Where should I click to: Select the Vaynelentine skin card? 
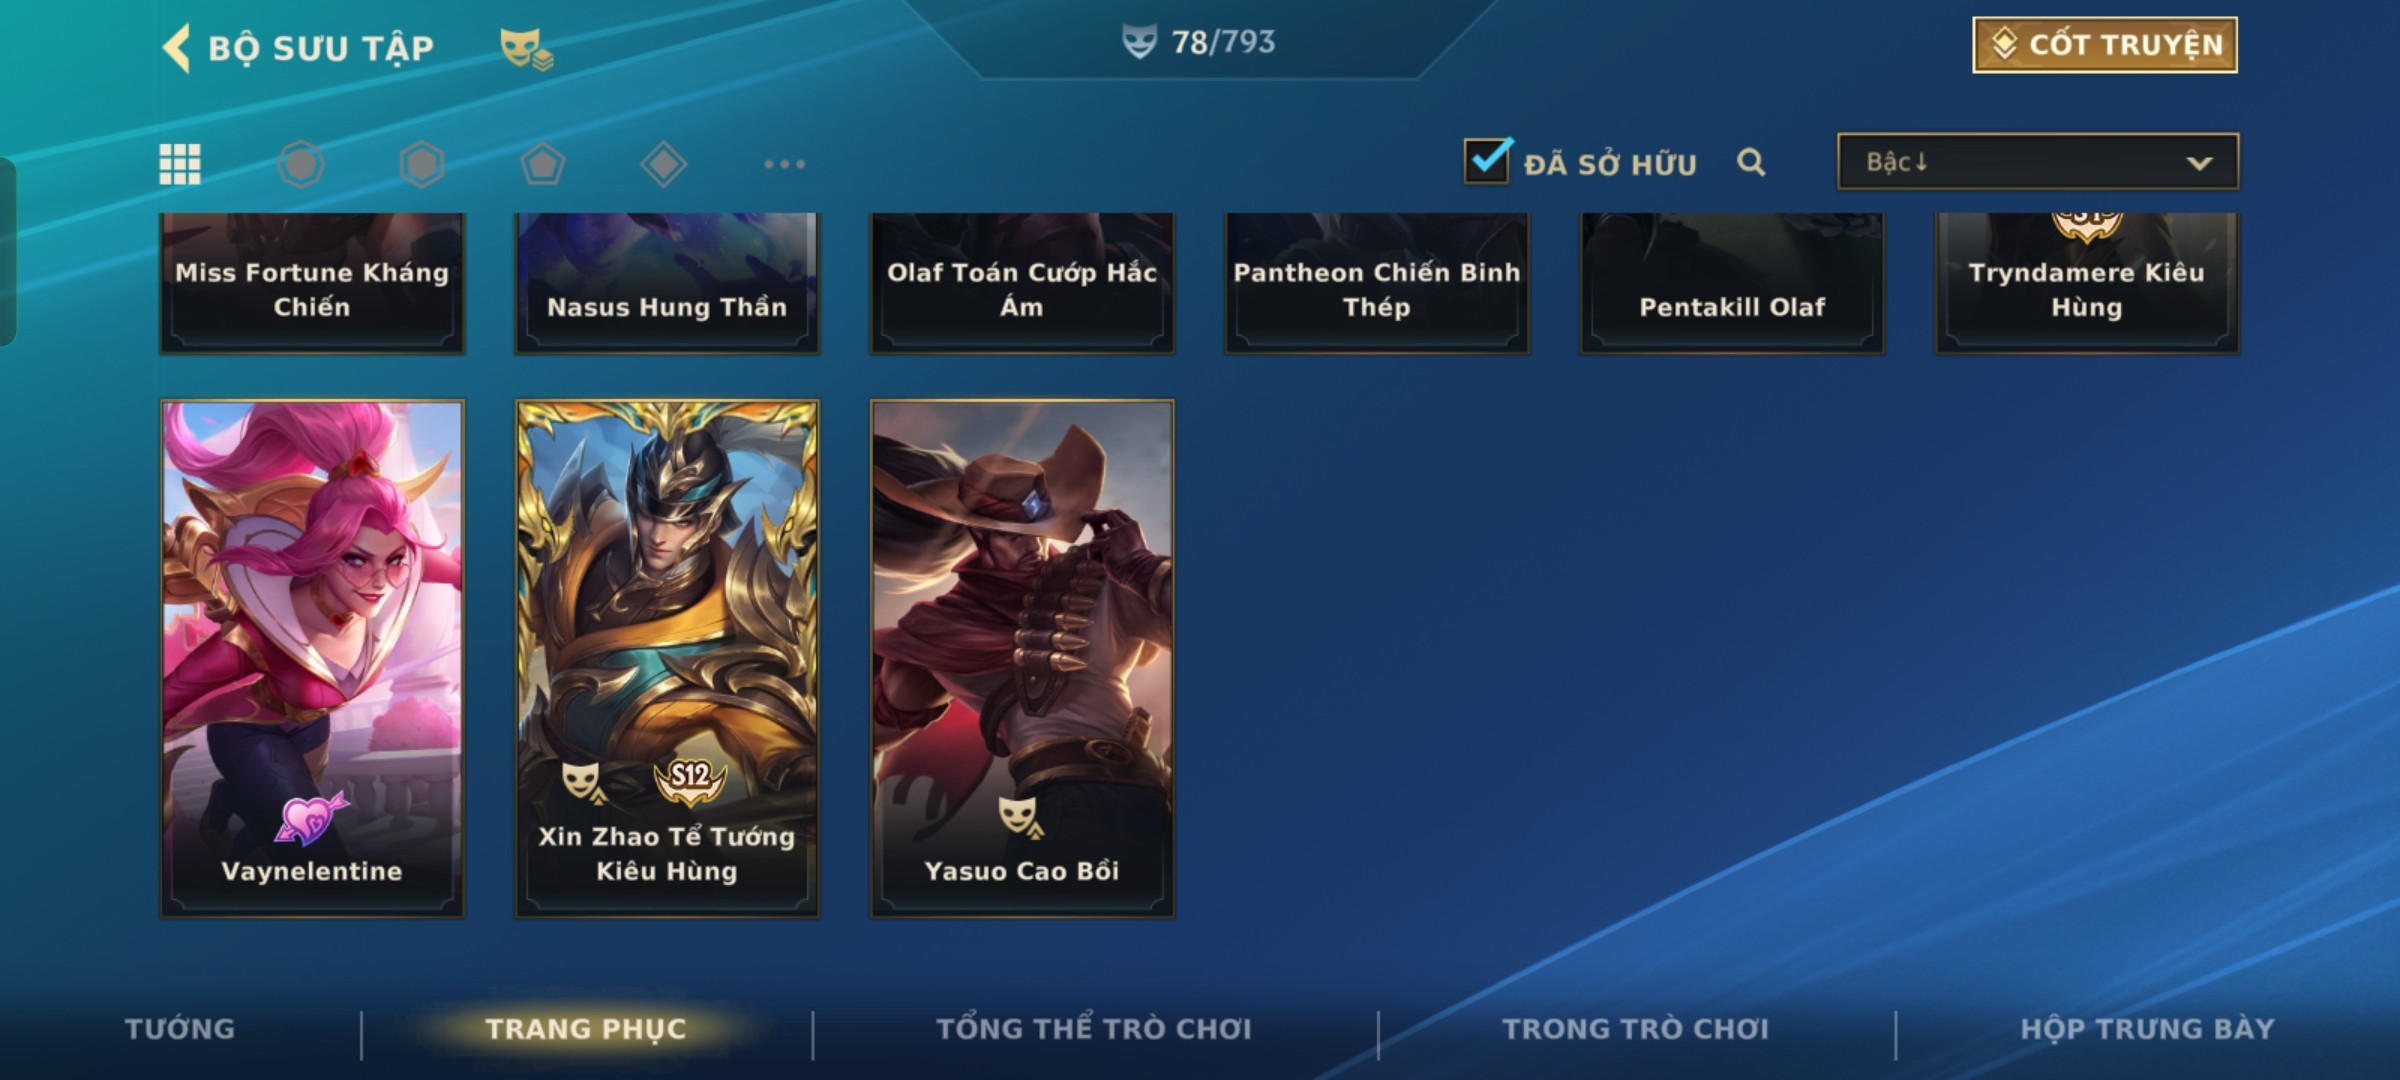point(312,659)
